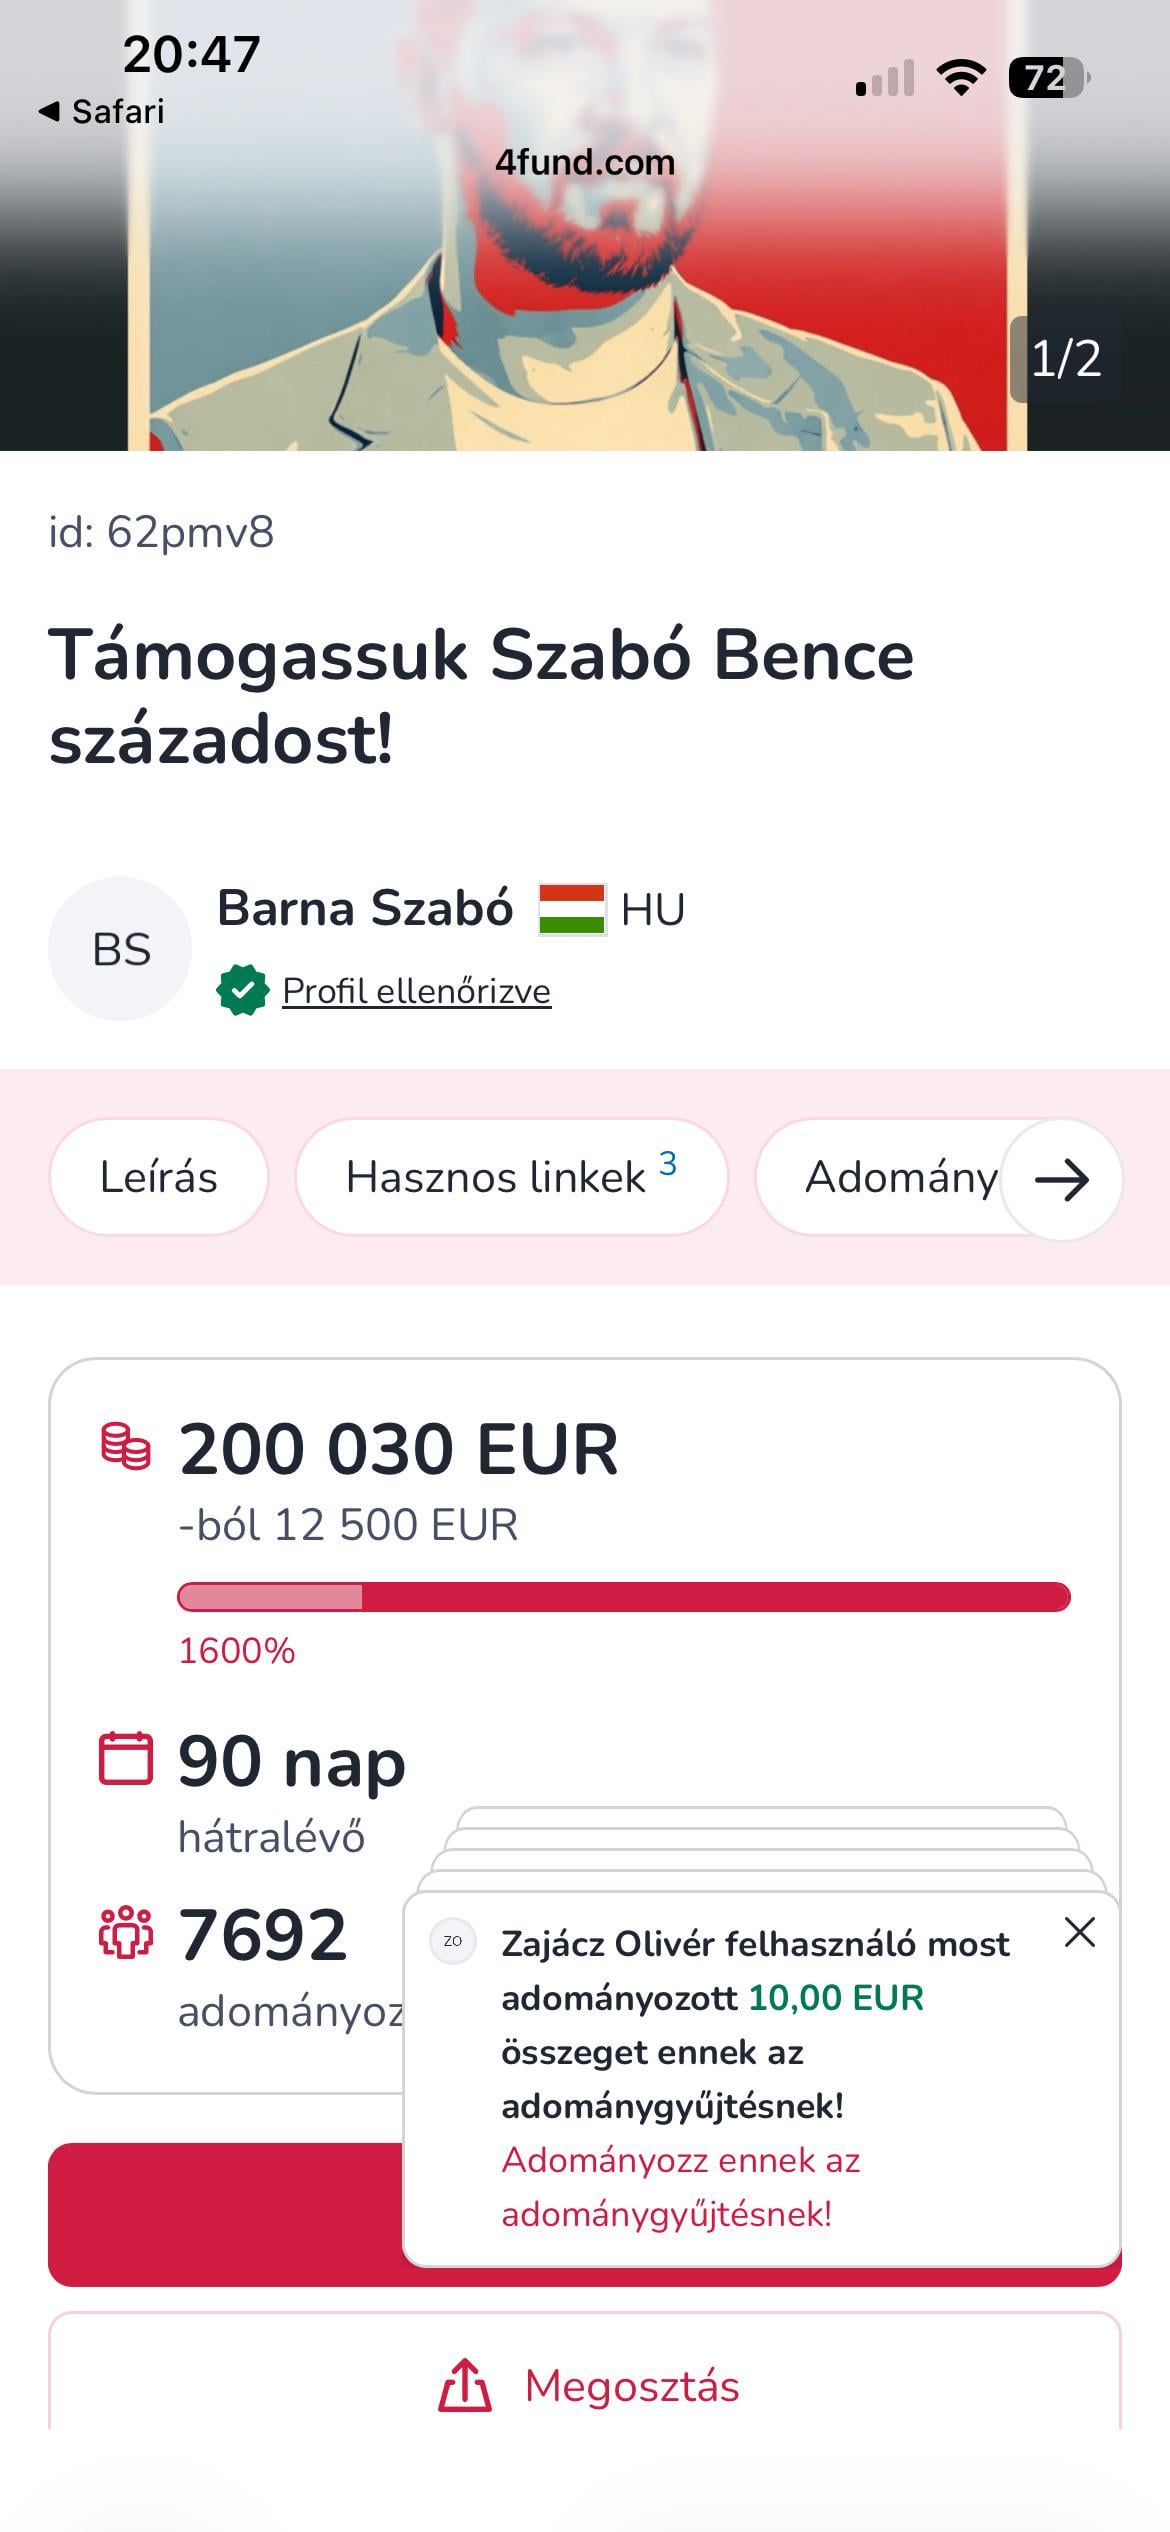Image resolution: width=1170 pixels, height=2532 pixels.
Task: Tap the red coins icon
Action: 126,1447
